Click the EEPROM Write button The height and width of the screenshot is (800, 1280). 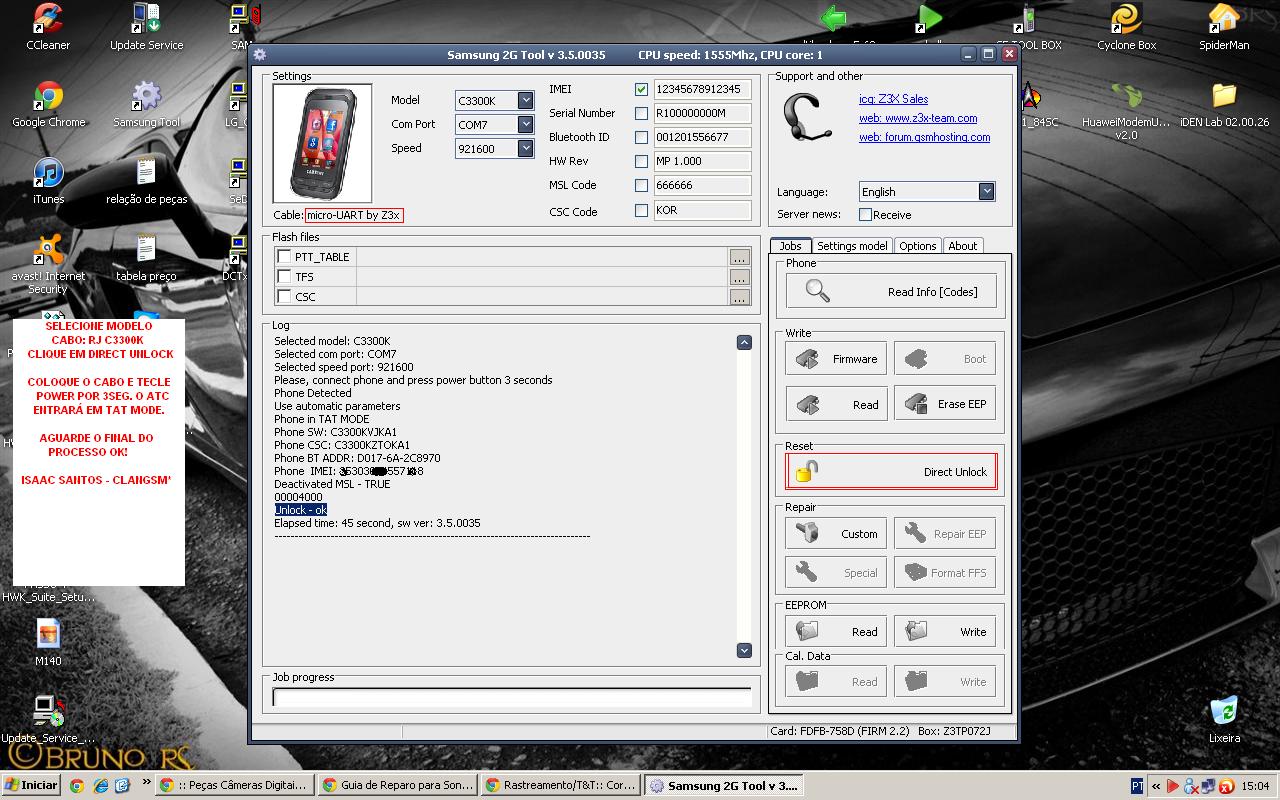[x=945, y=631]
